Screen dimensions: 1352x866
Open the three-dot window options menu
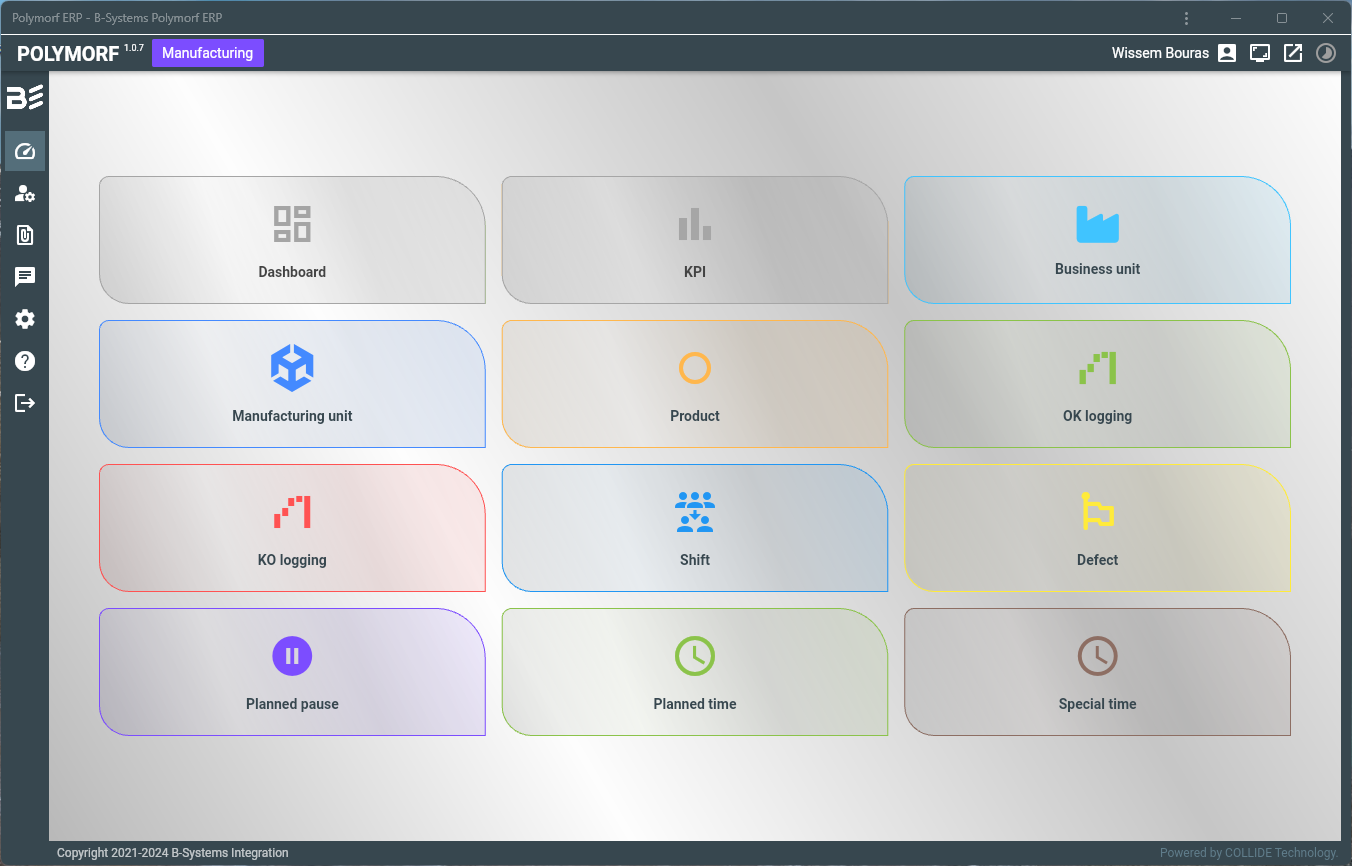(x=1186, y=18)
